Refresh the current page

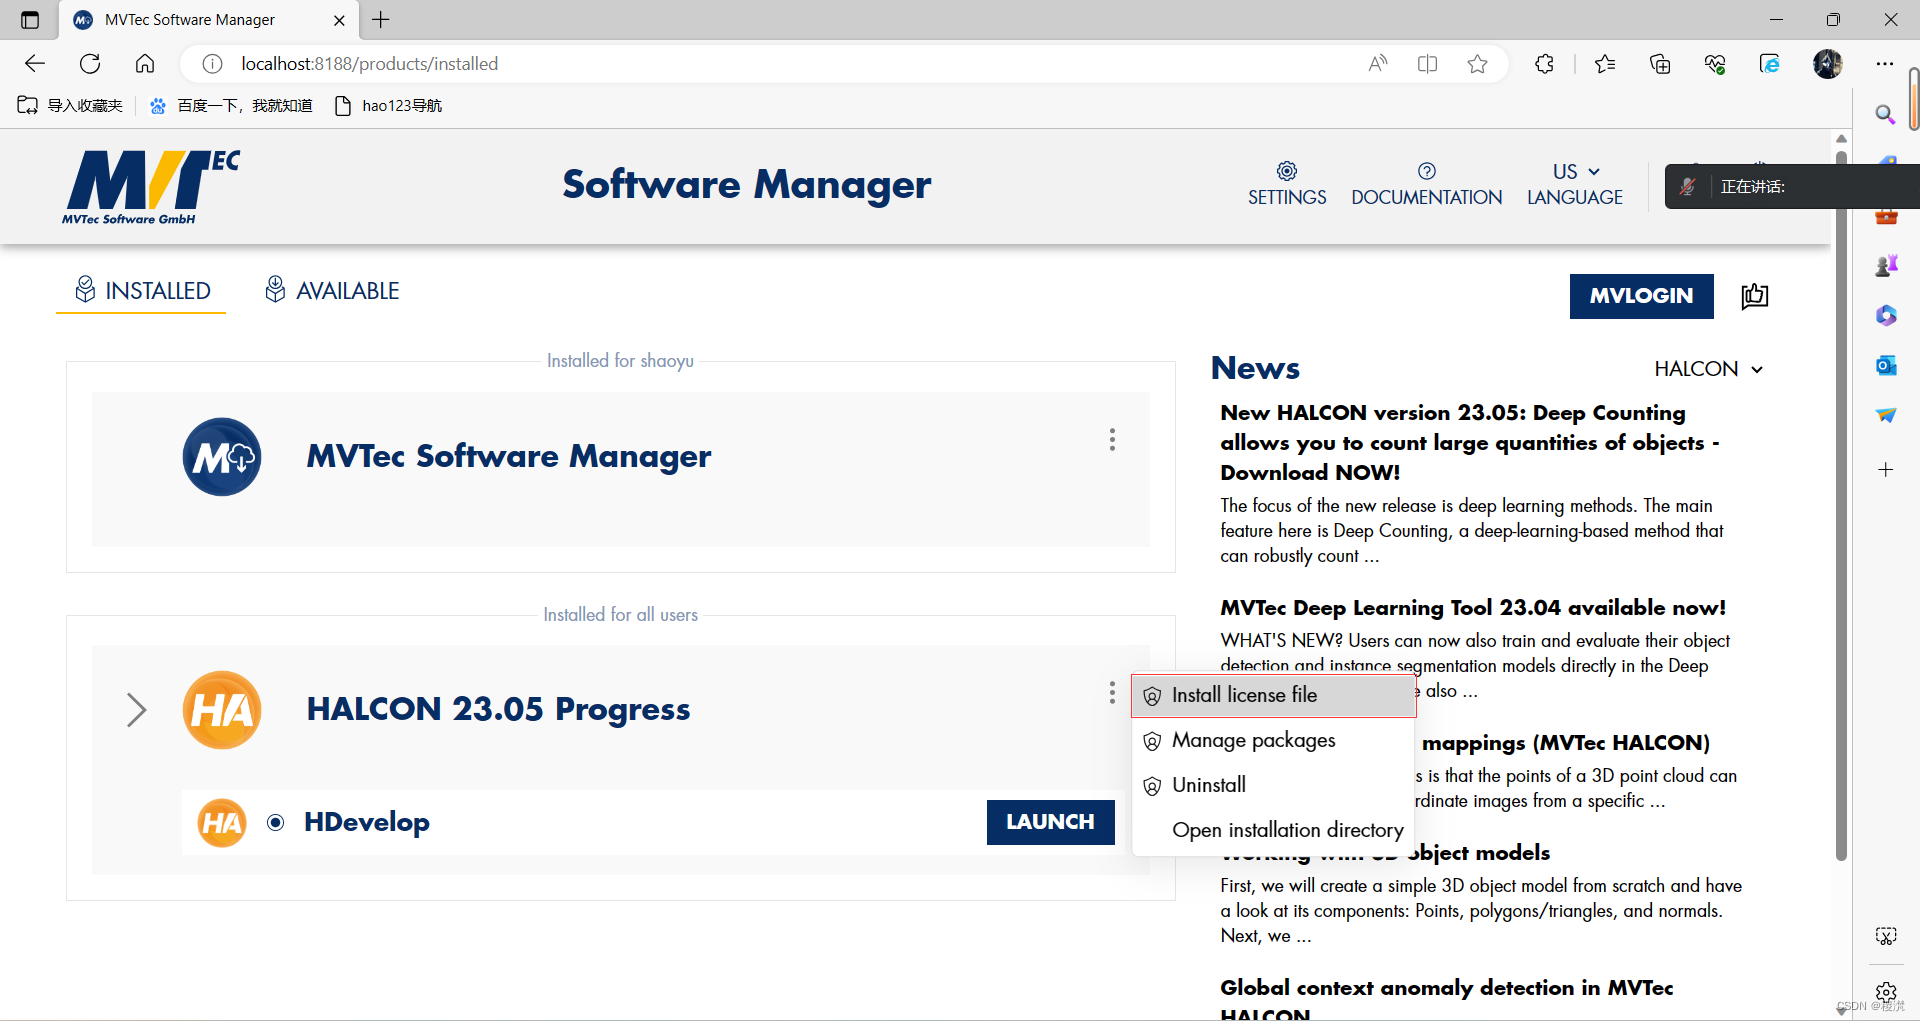[x=90, y=64]
